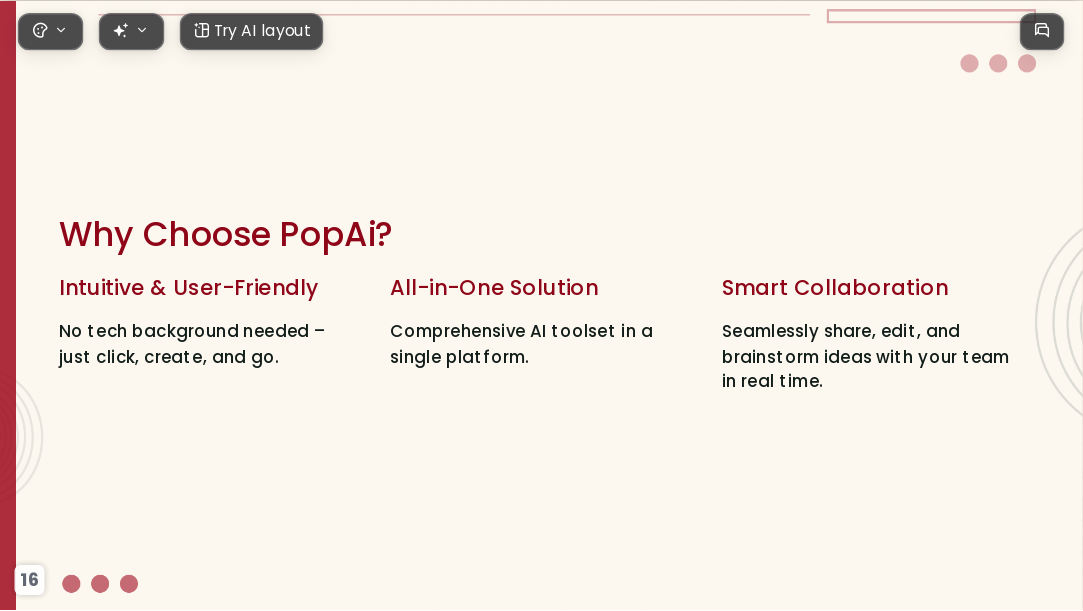Select the middle red dot beside slide number
Viewport: 1083px width, 611px height.
(100, 584)
